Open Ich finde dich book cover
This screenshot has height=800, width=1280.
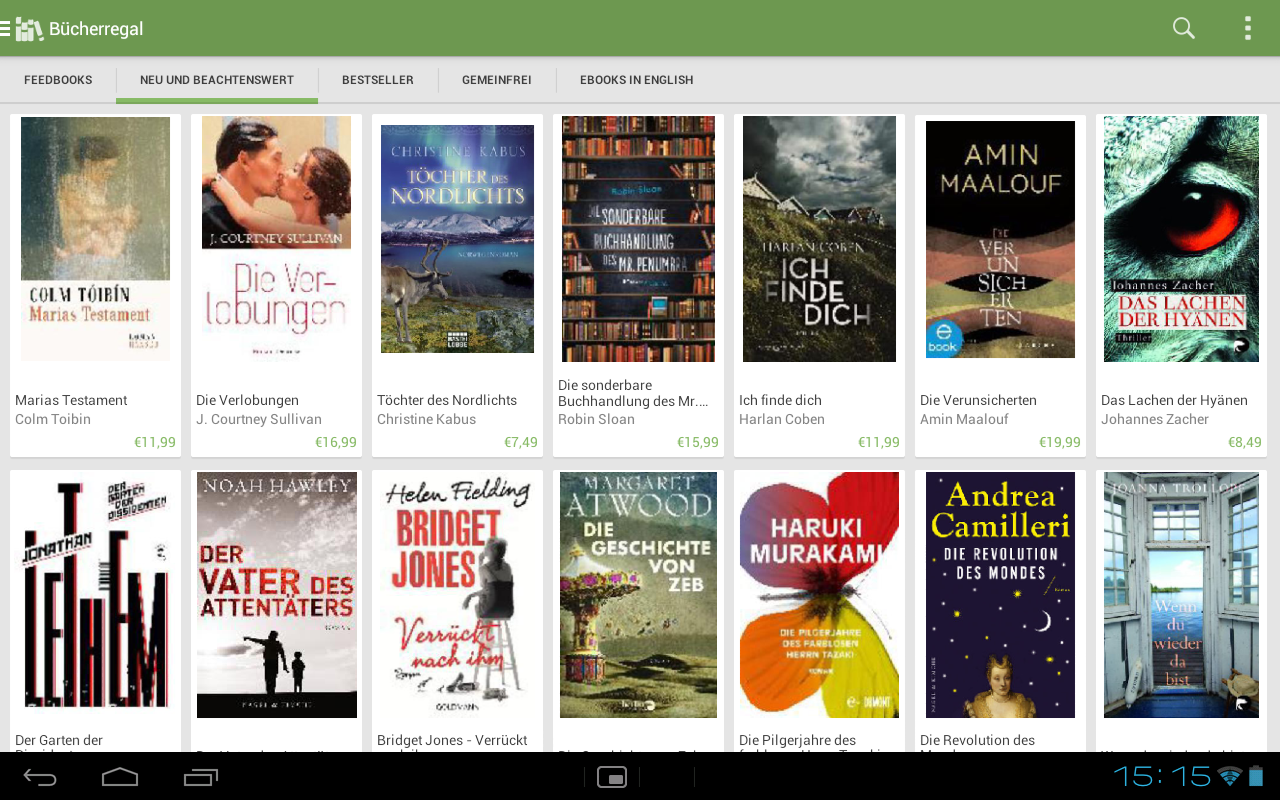pos(820,239)
